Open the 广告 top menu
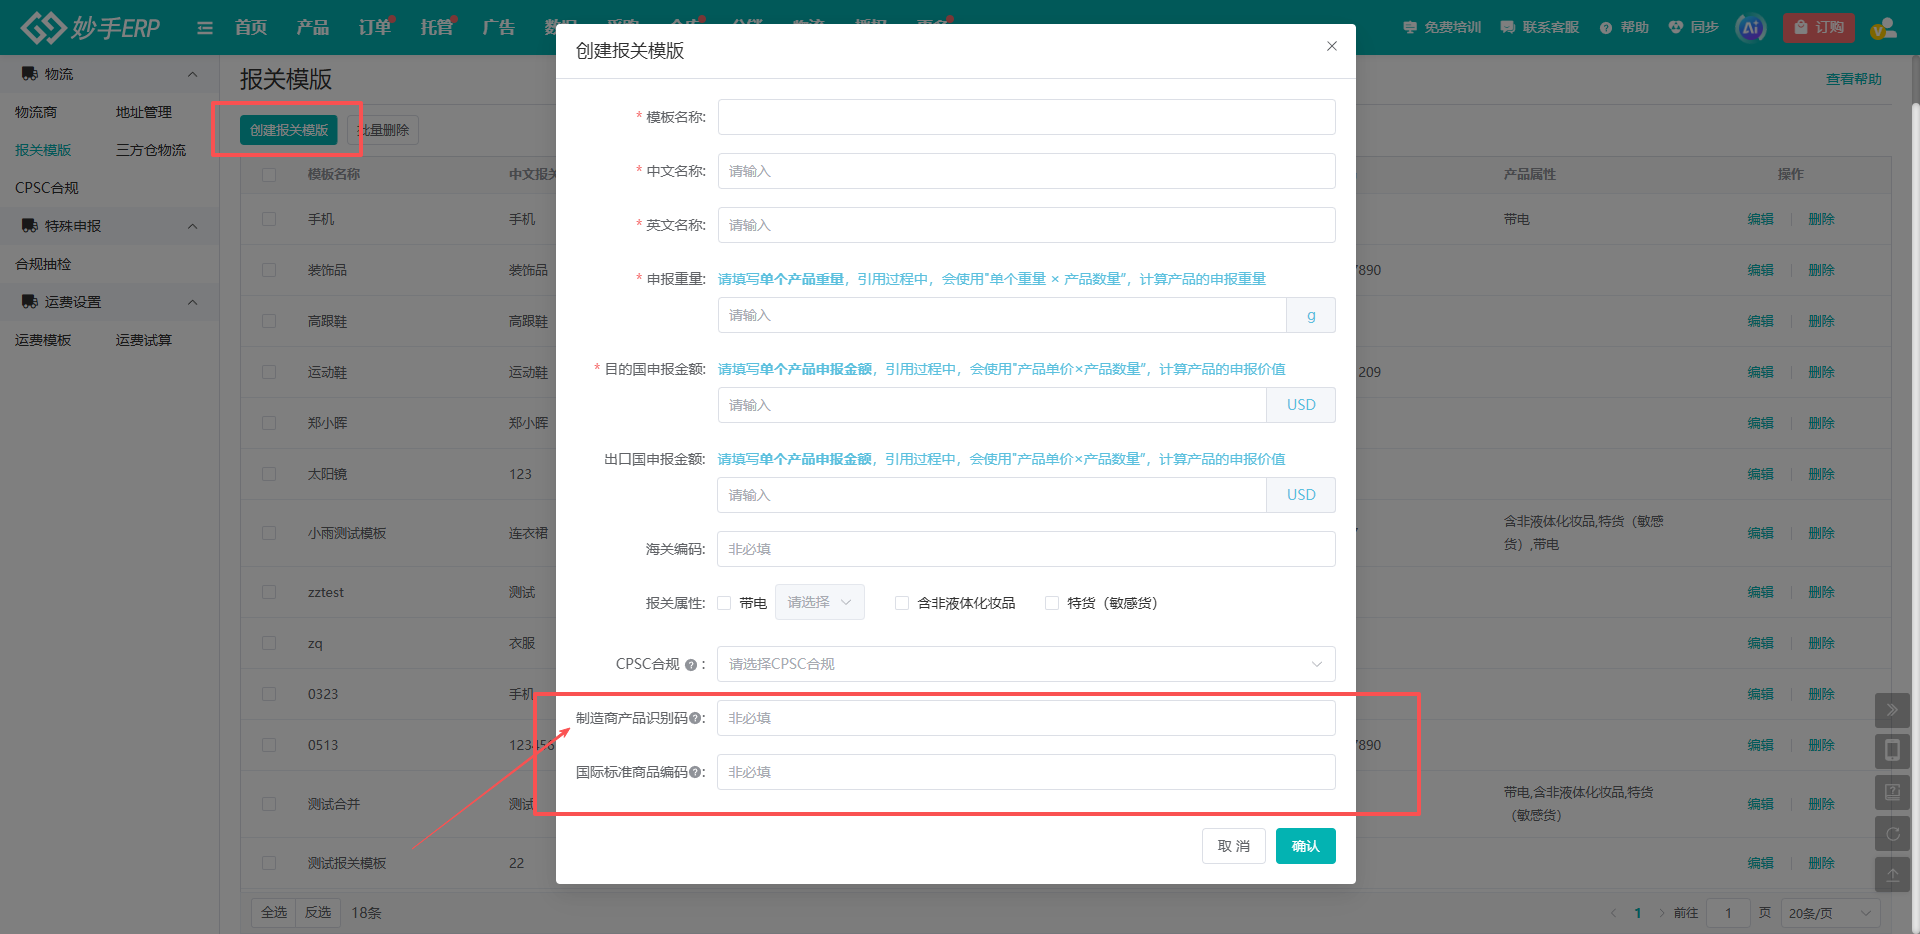1920x934 pixels. coord(499,28)
